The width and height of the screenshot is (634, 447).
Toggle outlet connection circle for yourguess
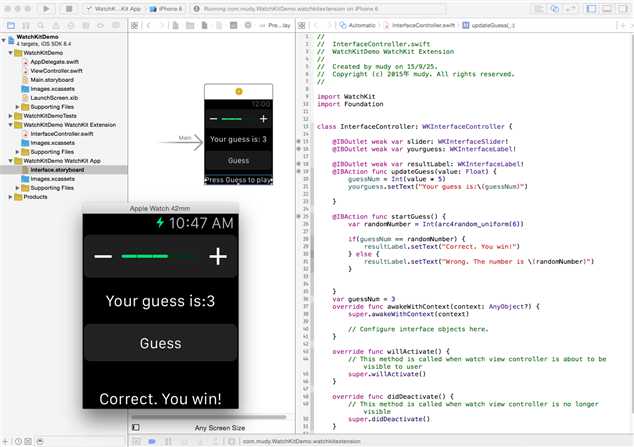pyautogui.click(x=299, y=149)
